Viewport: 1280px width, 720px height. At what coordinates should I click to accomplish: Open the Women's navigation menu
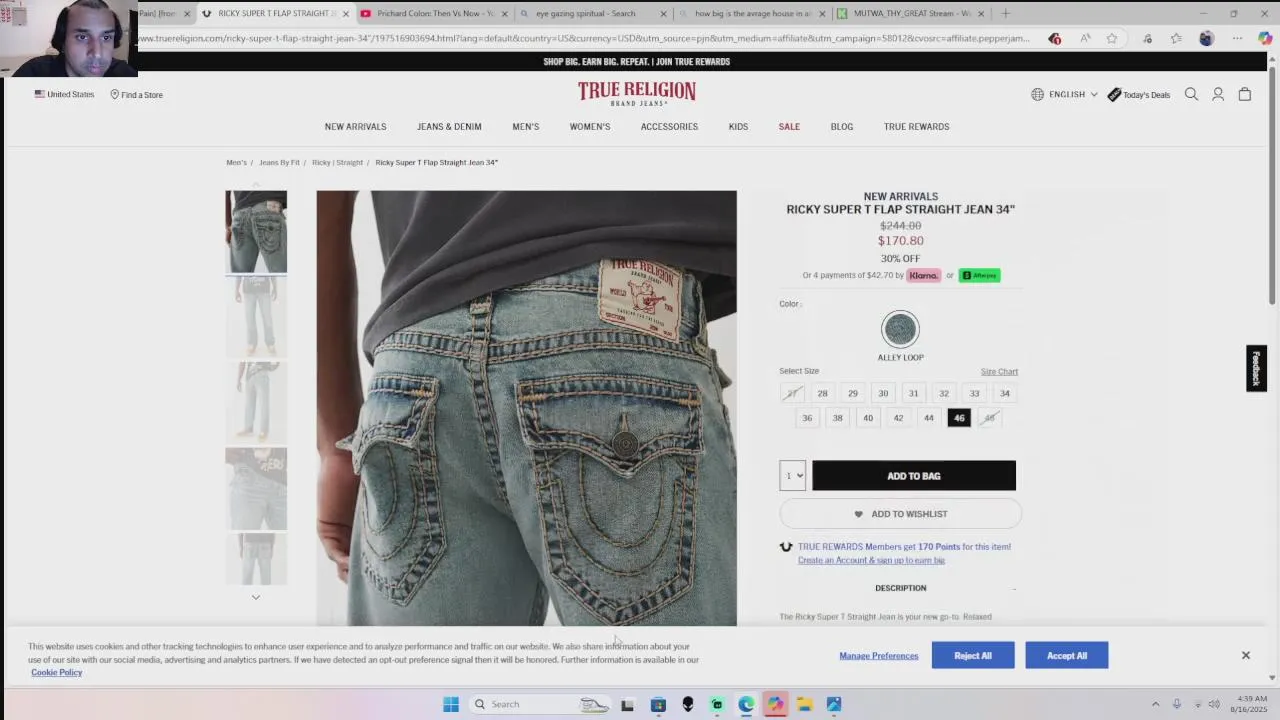click(x=590, y=127)
